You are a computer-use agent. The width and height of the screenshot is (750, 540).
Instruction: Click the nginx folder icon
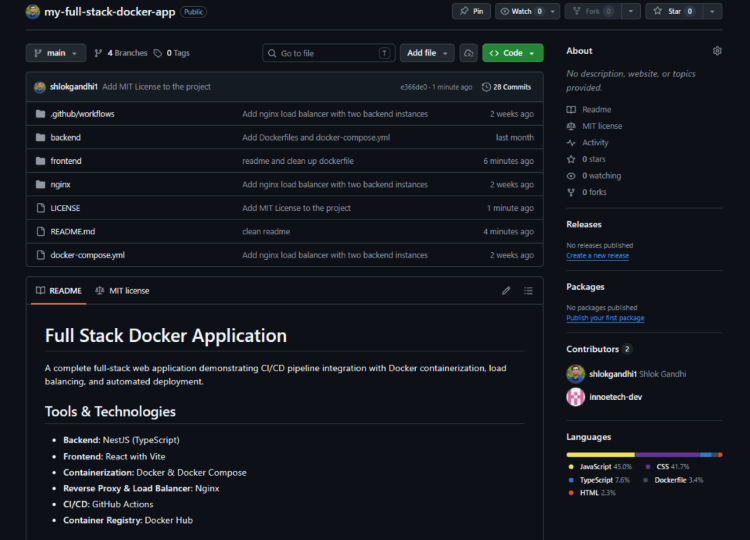41,184
